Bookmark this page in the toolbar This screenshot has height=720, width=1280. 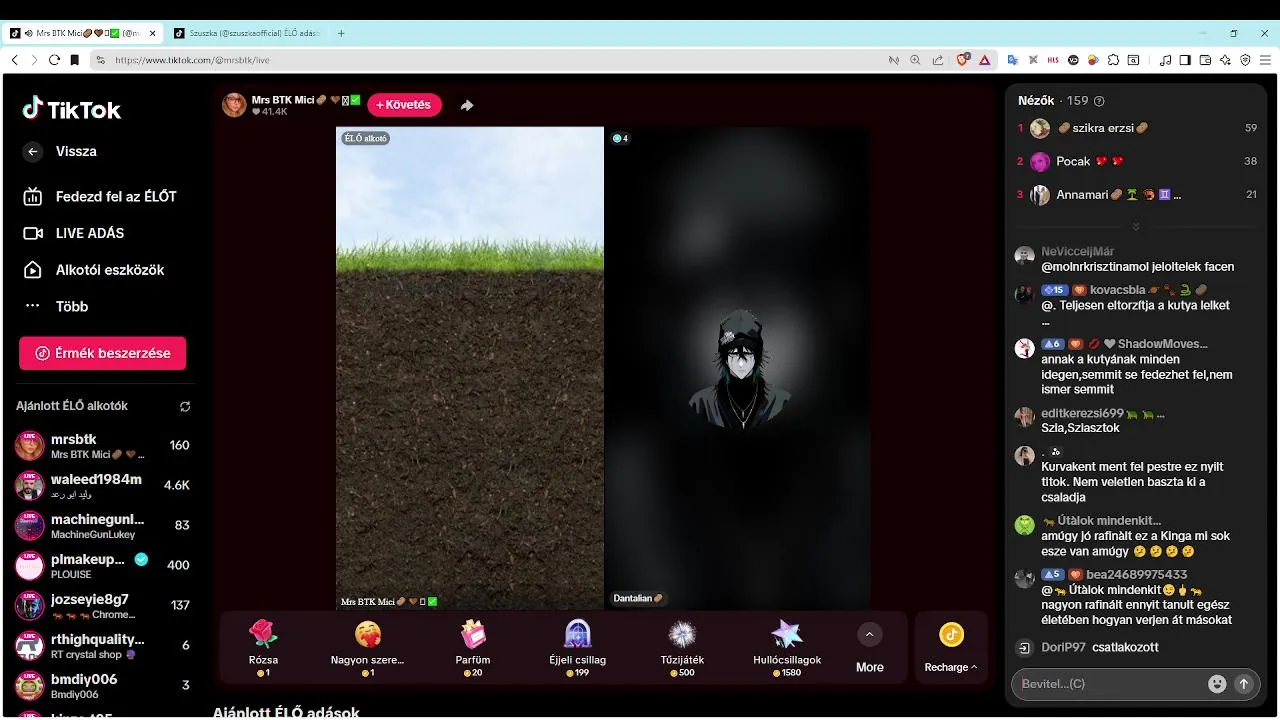click(74, 60)
